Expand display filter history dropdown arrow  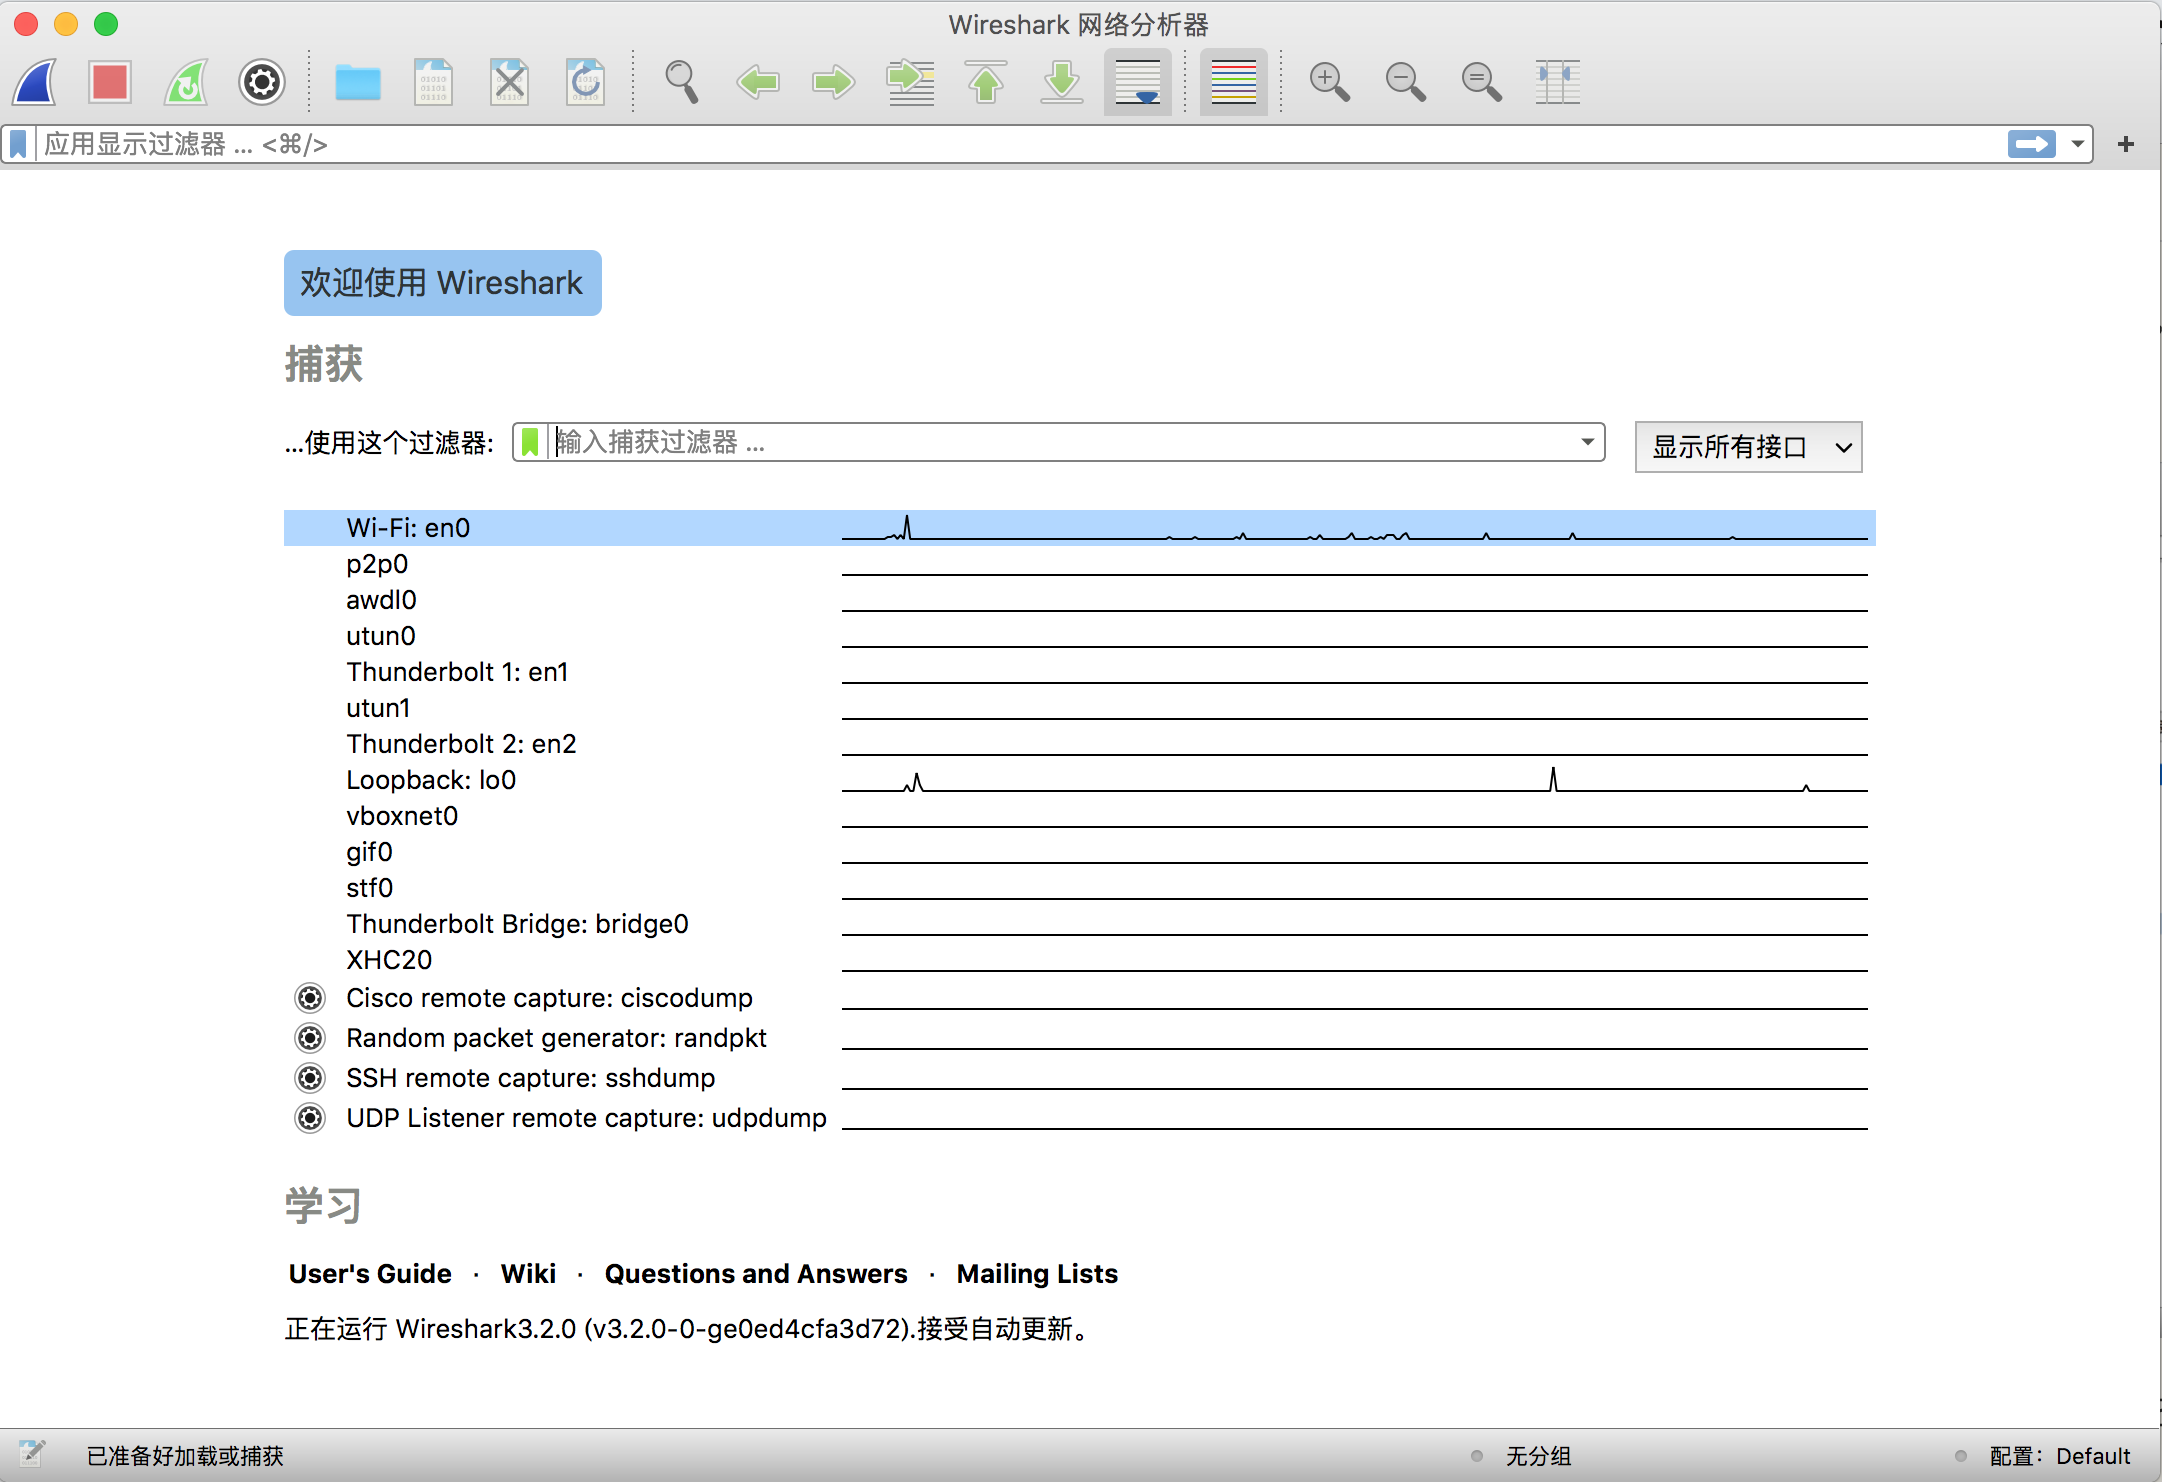click(x=2078, y=145)
